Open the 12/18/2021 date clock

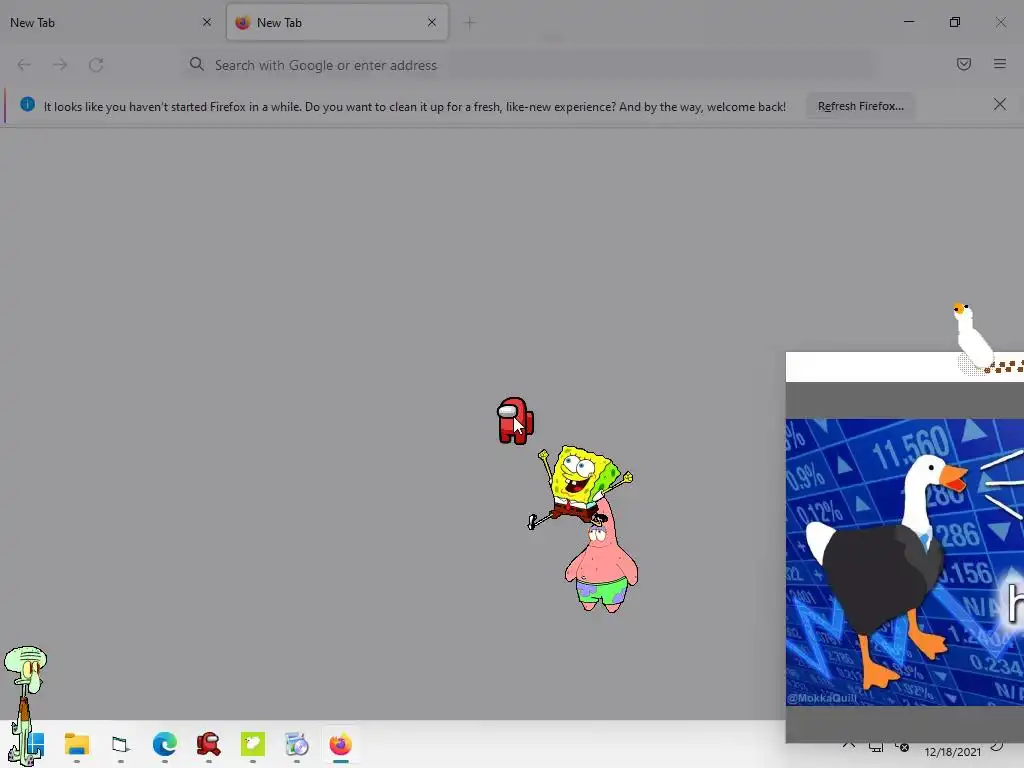coord(952,752)
